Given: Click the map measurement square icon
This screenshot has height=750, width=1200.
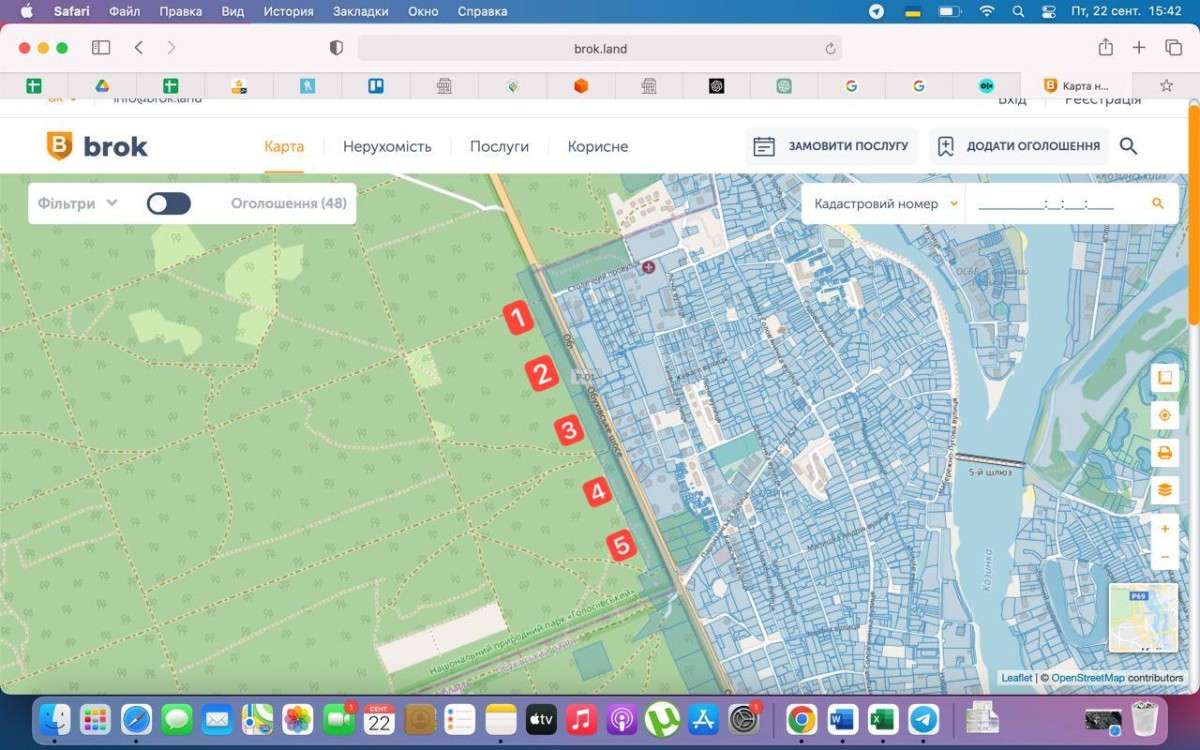Looking at the screenshot, I should point(1164,378).
